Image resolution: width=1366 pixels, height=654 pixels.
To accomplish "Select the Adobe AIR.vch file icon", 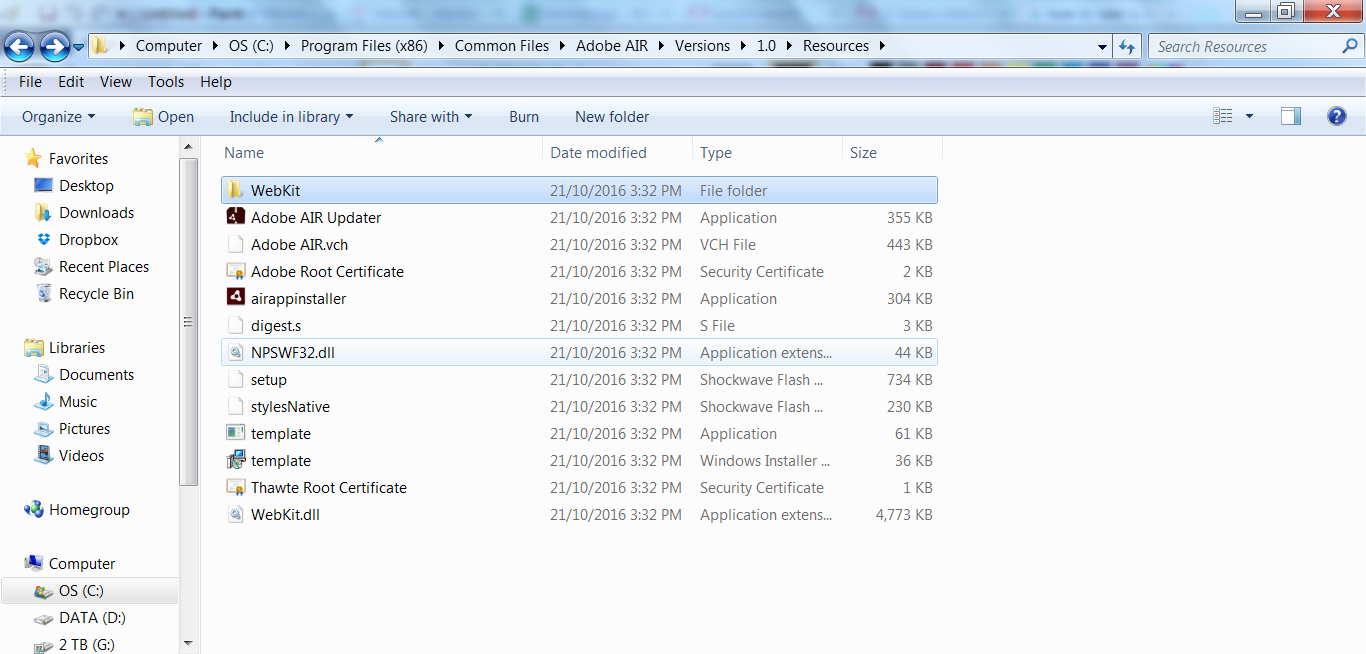I will pos(235,244).
